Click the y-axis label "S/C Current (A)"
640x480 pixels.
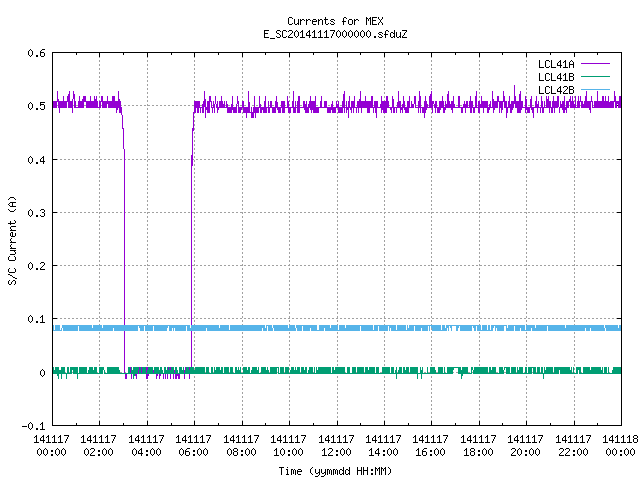pyautogui.click(x=13, y=241)
